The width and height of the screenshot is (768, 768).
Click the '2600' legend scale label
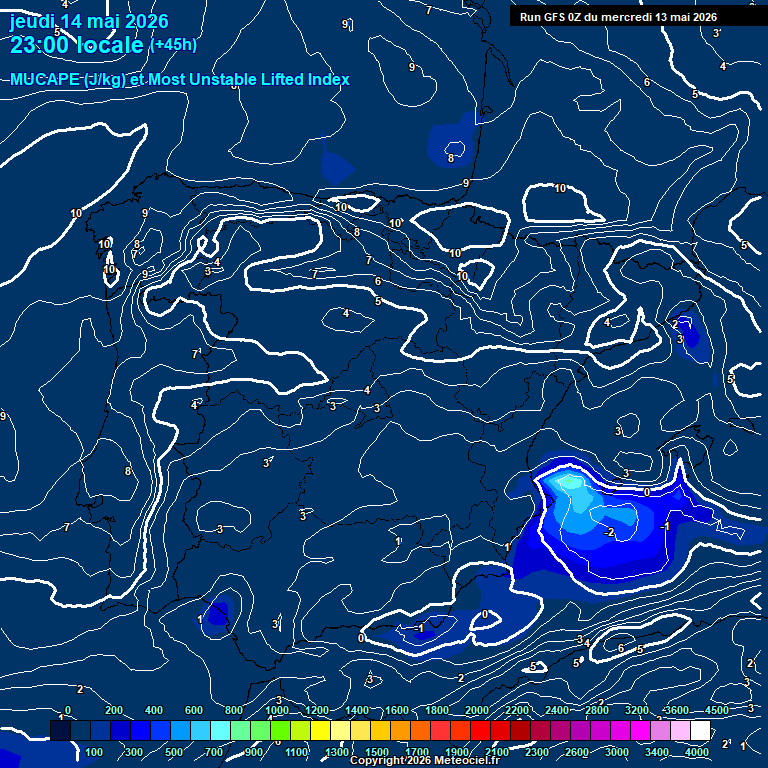pyautogui.click(x=576, y=752)
